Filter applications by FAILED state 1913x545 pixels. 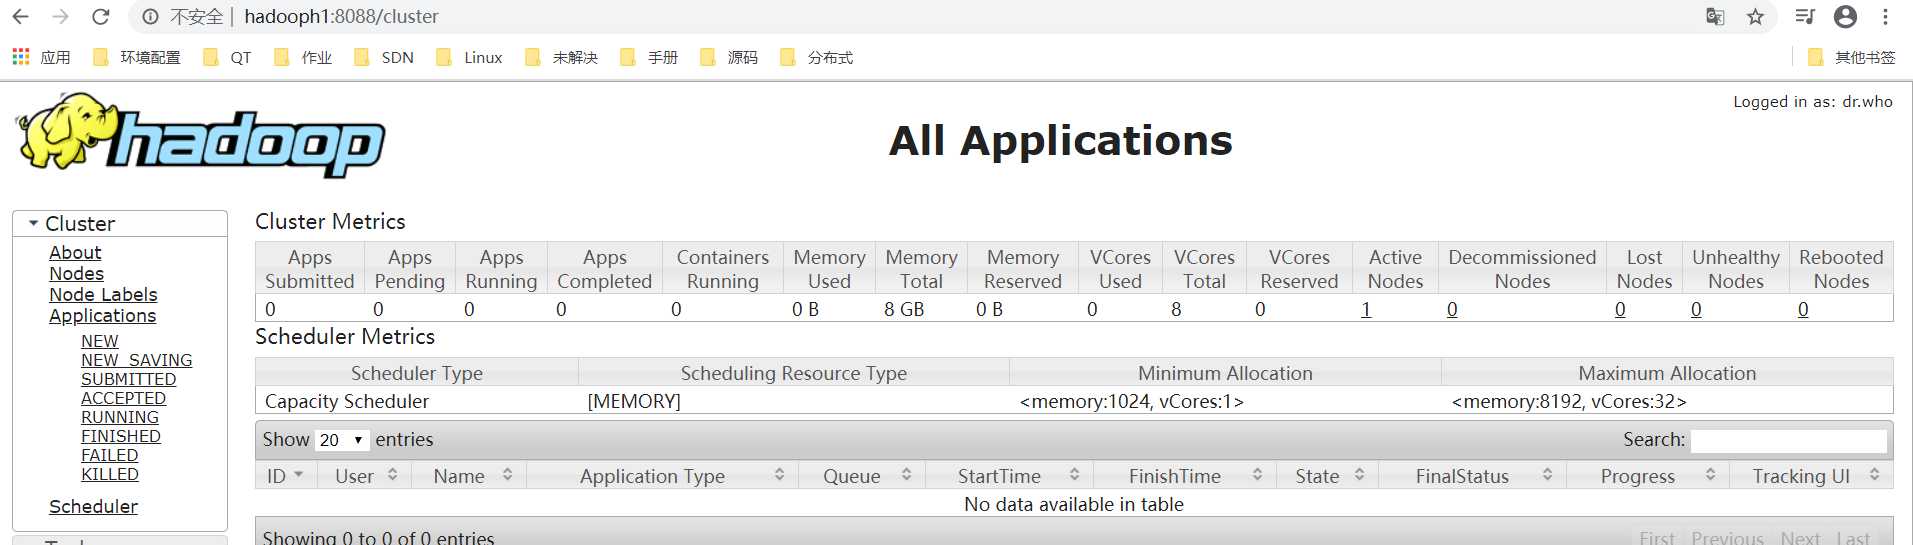[x=109, y=455]
